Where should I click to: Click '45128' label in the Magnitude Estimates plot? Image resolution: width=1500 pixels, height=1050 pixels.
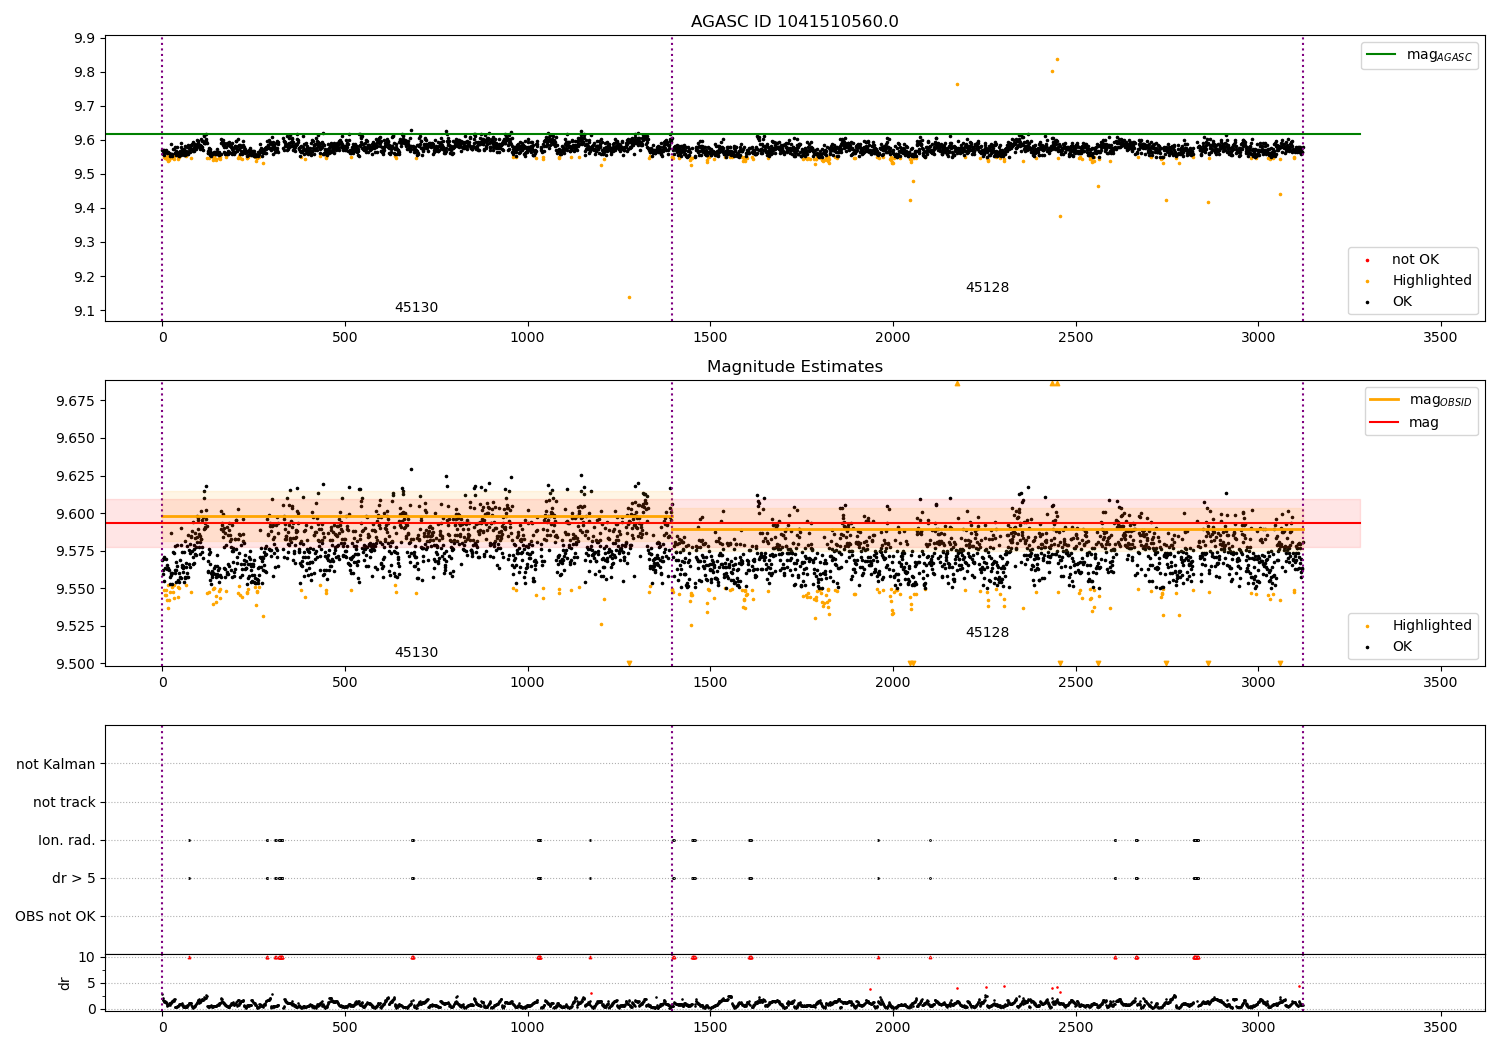pos(987,633)
